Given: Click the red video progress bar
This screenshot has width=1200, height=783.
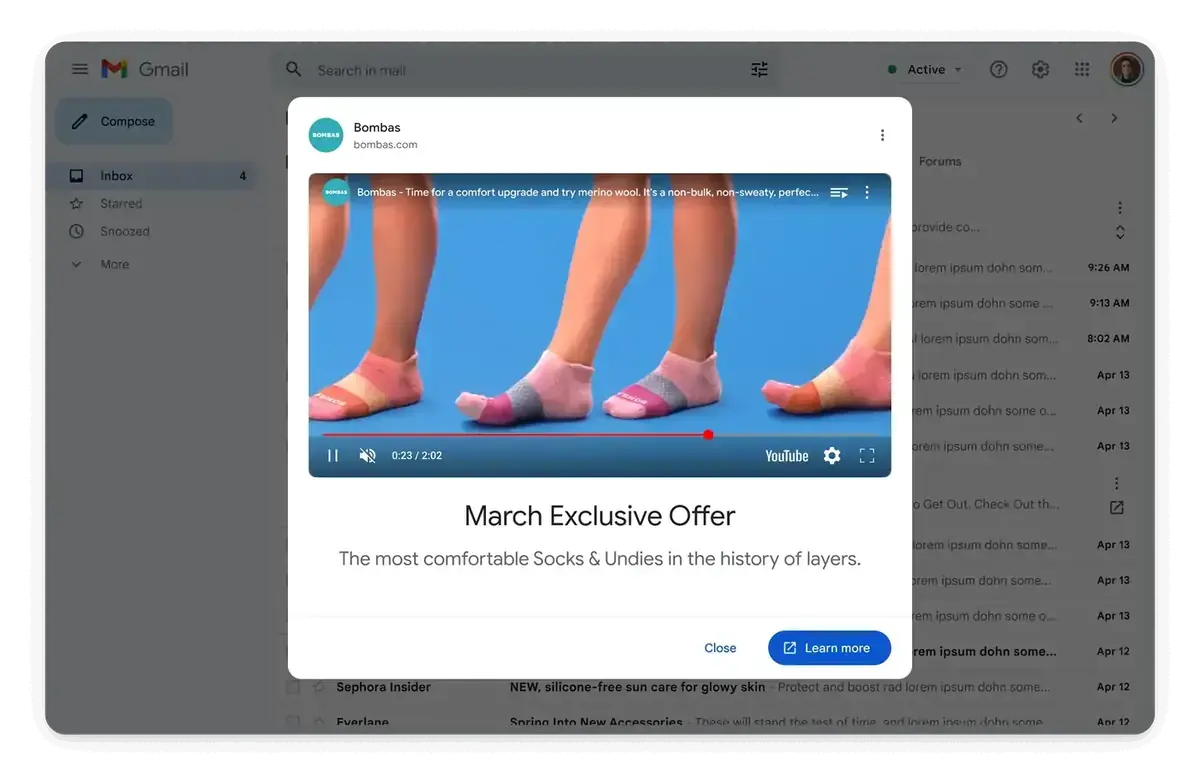Looking at the screenshot, I should (515, 435).
